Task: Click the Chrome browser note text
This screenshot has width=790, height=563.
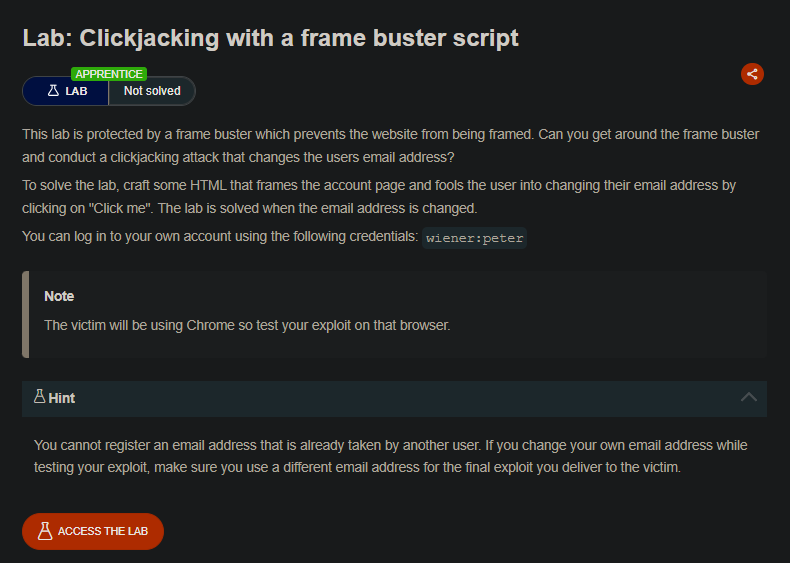Action: click(247, 325)
